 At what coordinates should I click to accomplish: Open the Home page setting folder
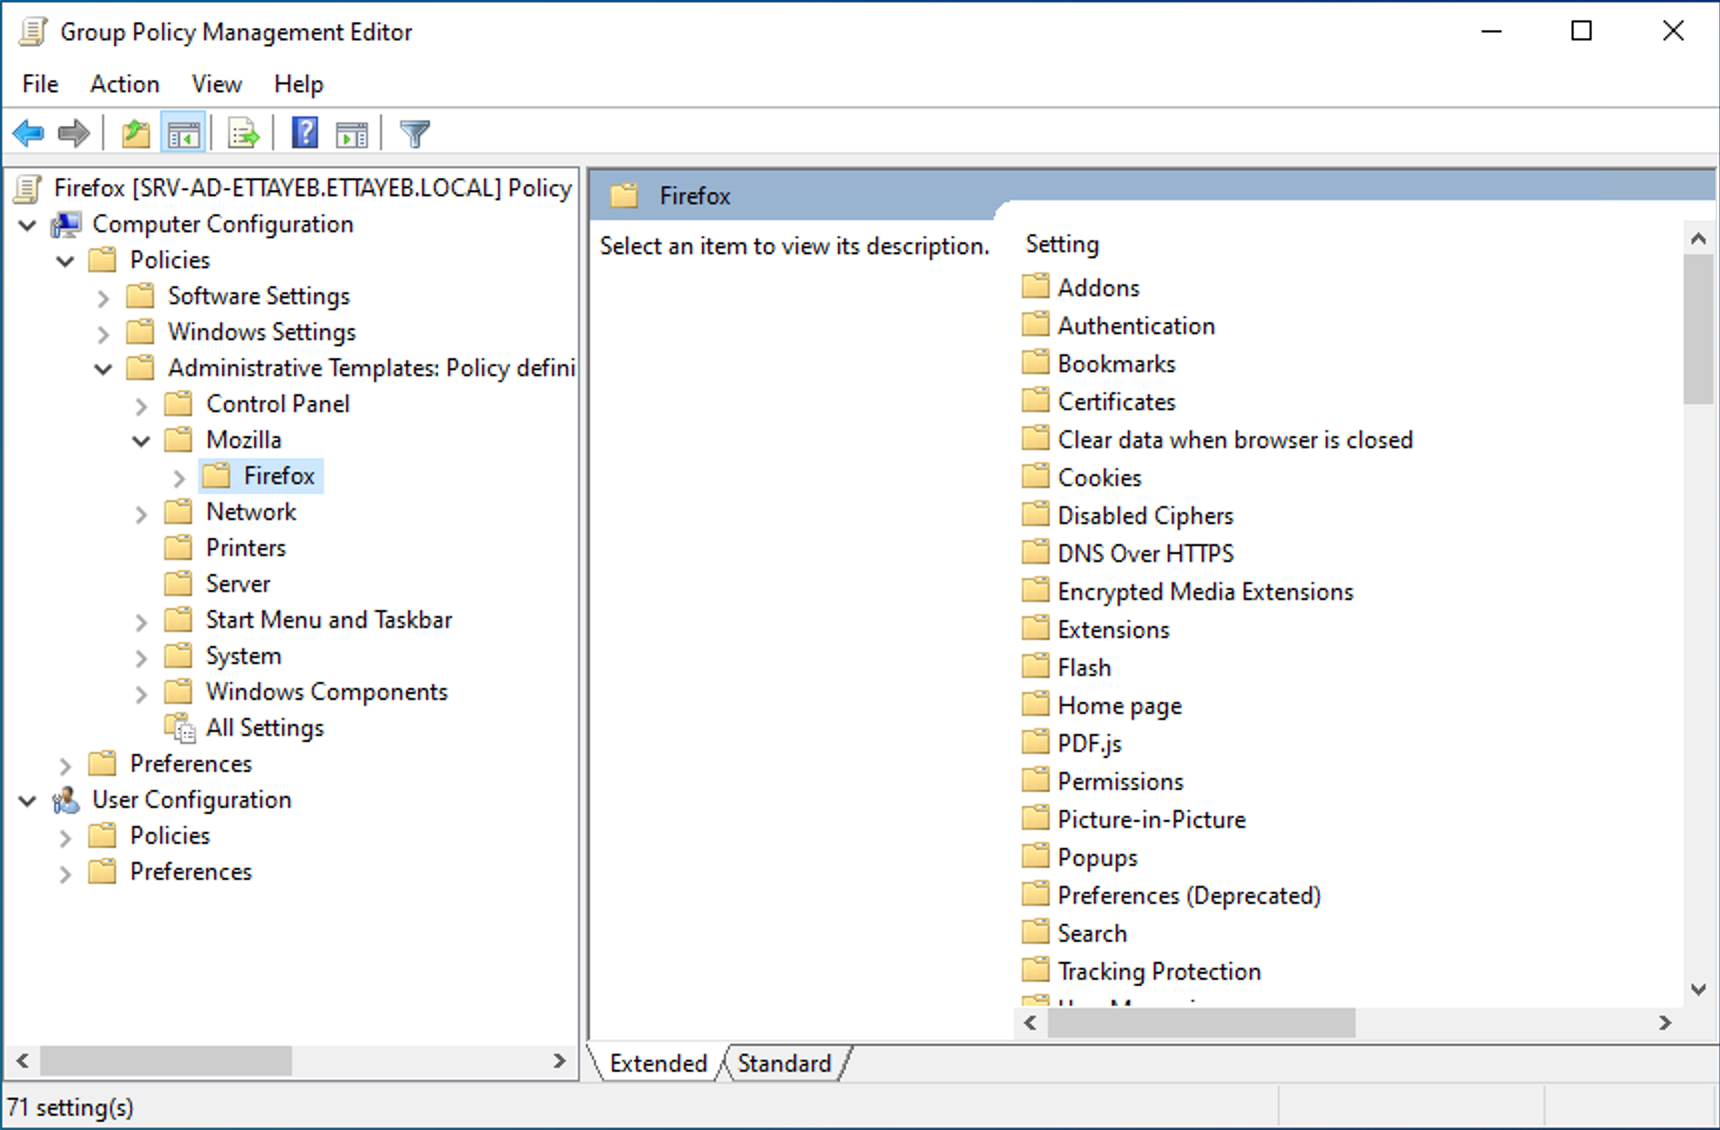[x=1120, y=706]
